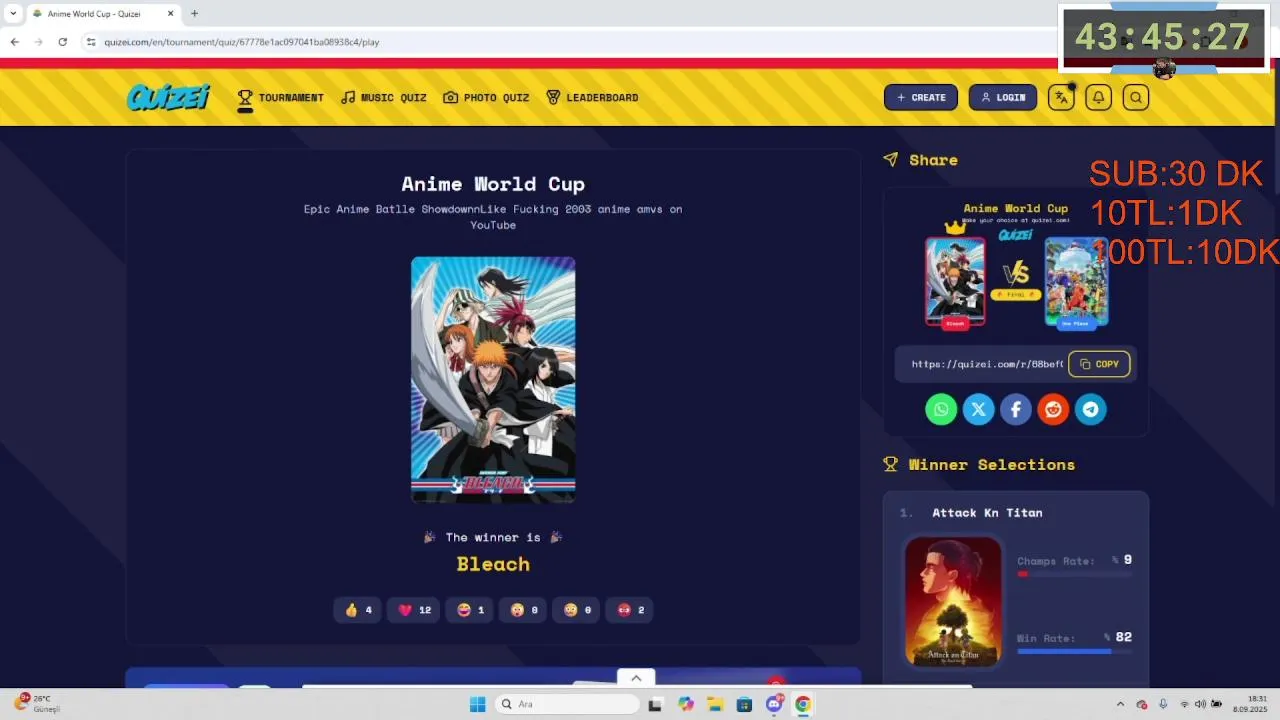Open the Copilot taskbar icon
This screenshot has height=720, width=1280.
685,704
